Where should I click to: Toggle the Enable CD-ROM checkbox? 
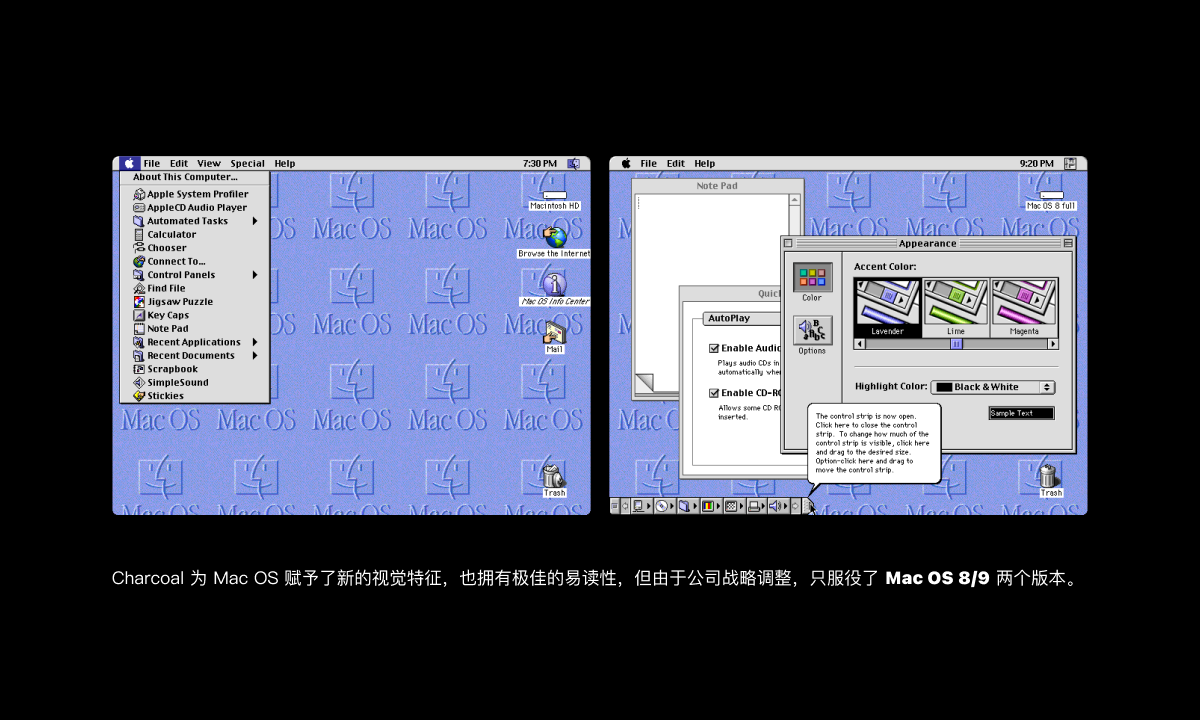pyautogui.click(x=714, y=393)
